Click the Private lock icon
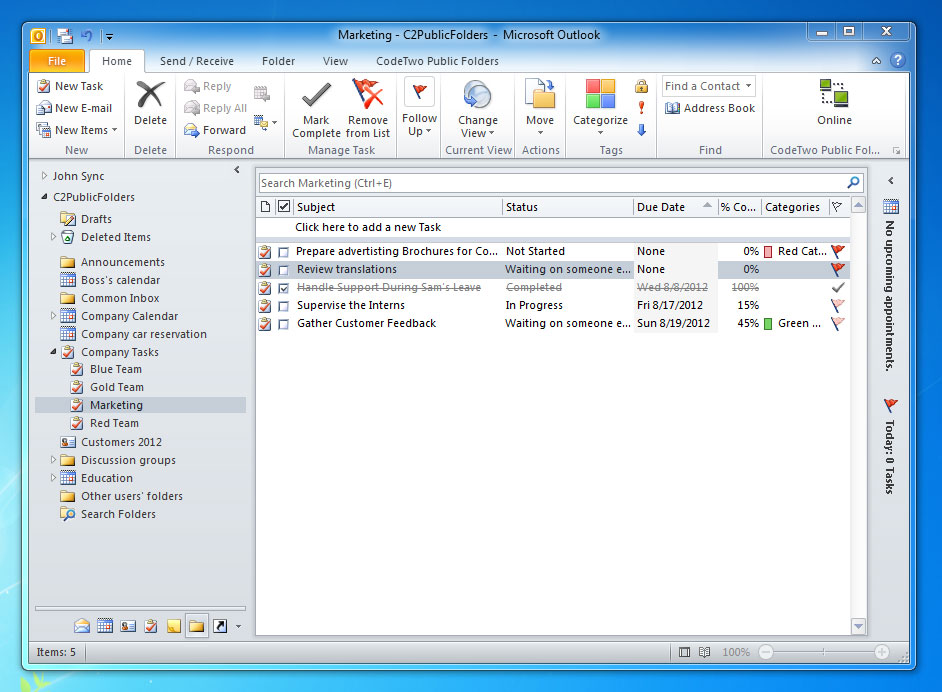The width and height of the screenshot is (942, 692). (642, 86)
